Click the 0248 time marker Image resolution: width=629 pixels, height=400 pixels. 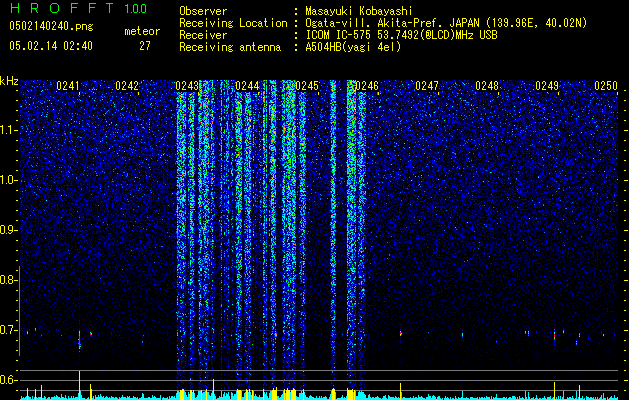[487, 86]
